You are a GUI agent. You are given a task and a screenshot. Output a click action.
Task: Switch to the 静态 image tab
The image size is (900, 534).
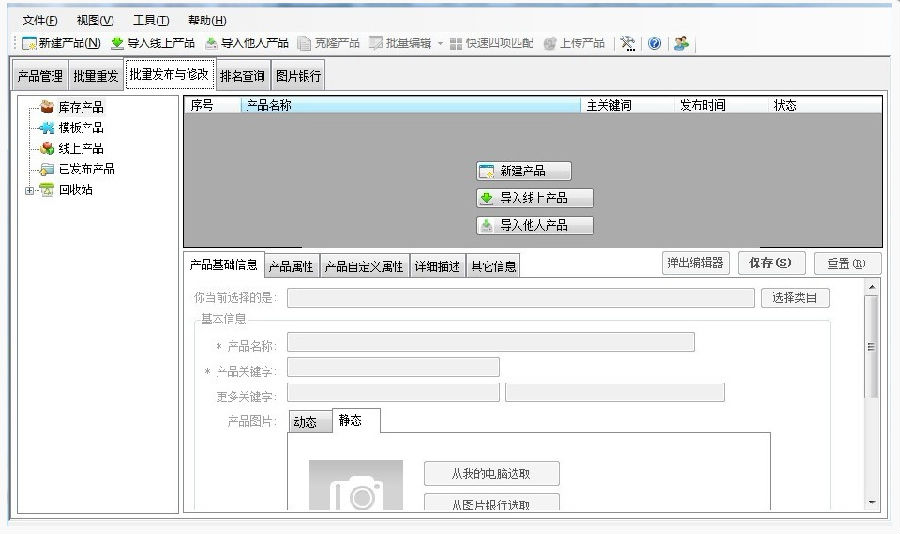(356, 420)
